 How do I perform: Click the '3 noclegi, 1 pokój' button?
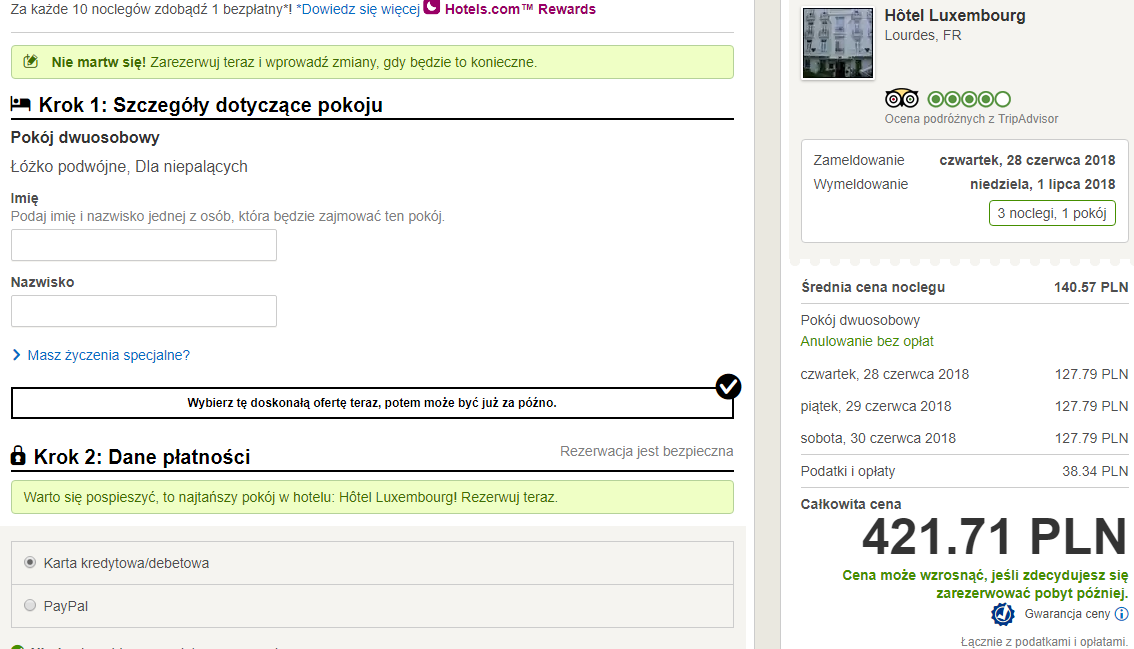[1052, 213]
